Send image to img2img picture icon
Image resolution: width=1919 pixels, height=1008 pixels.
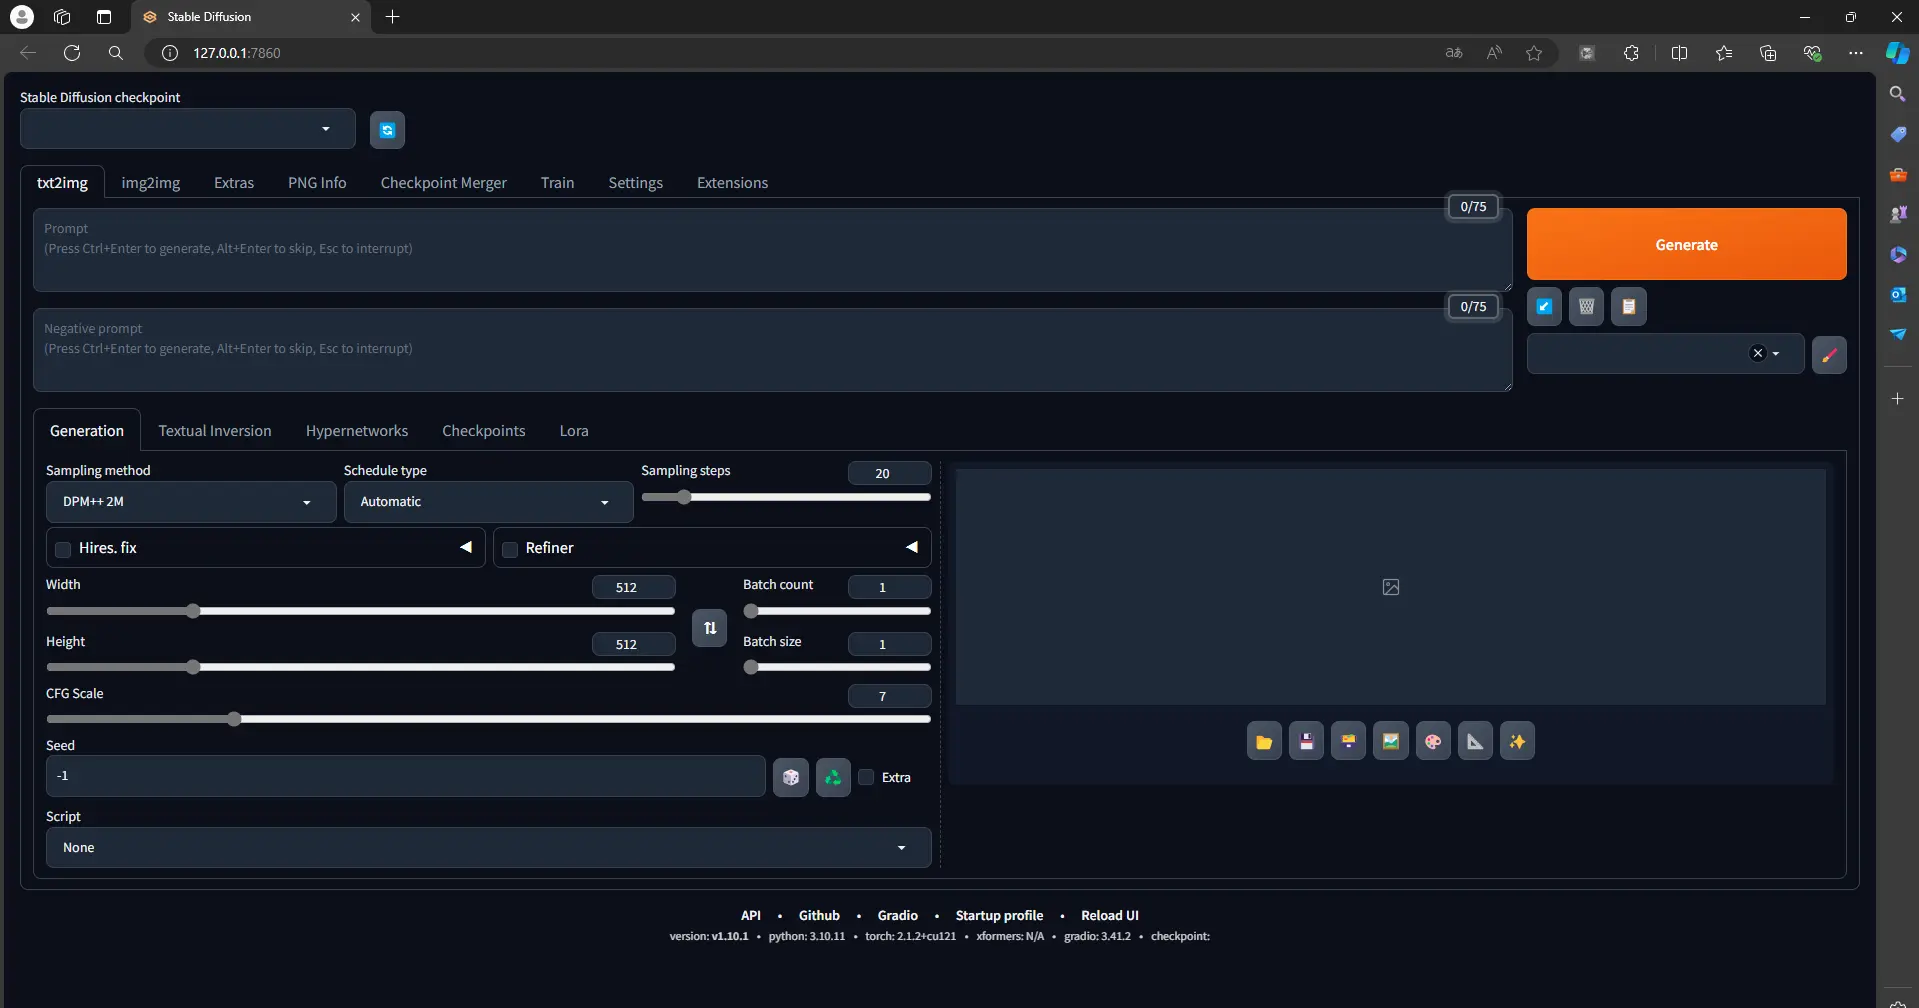[x=1390, y=742]
